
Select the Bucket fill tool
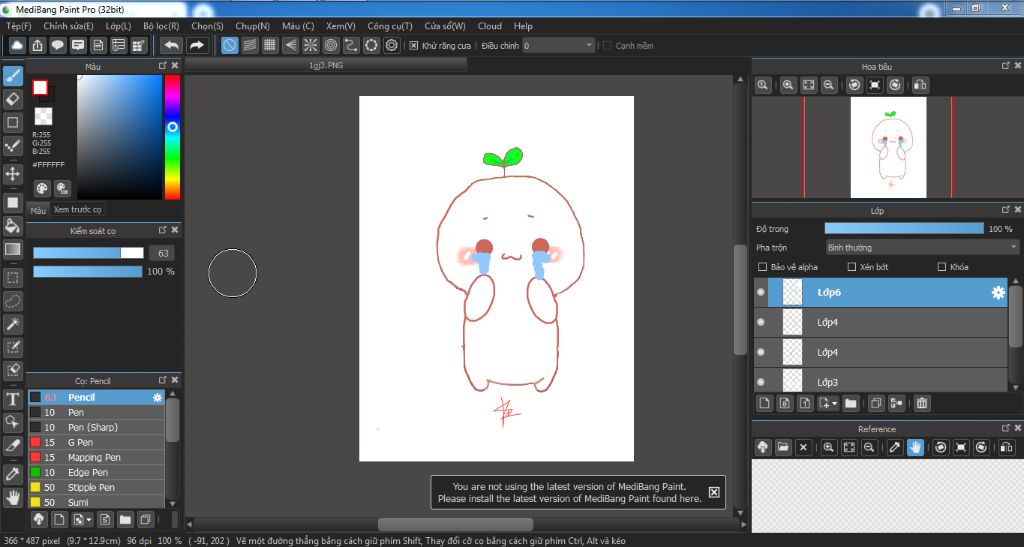coord(12,226)
